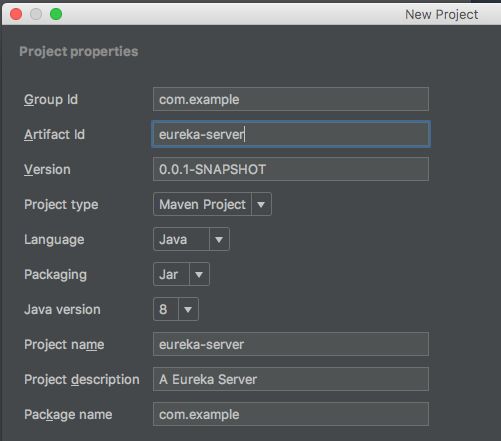Minimize the New Project dialog
The height and width of the screenshot is (441, 501).
36,14
